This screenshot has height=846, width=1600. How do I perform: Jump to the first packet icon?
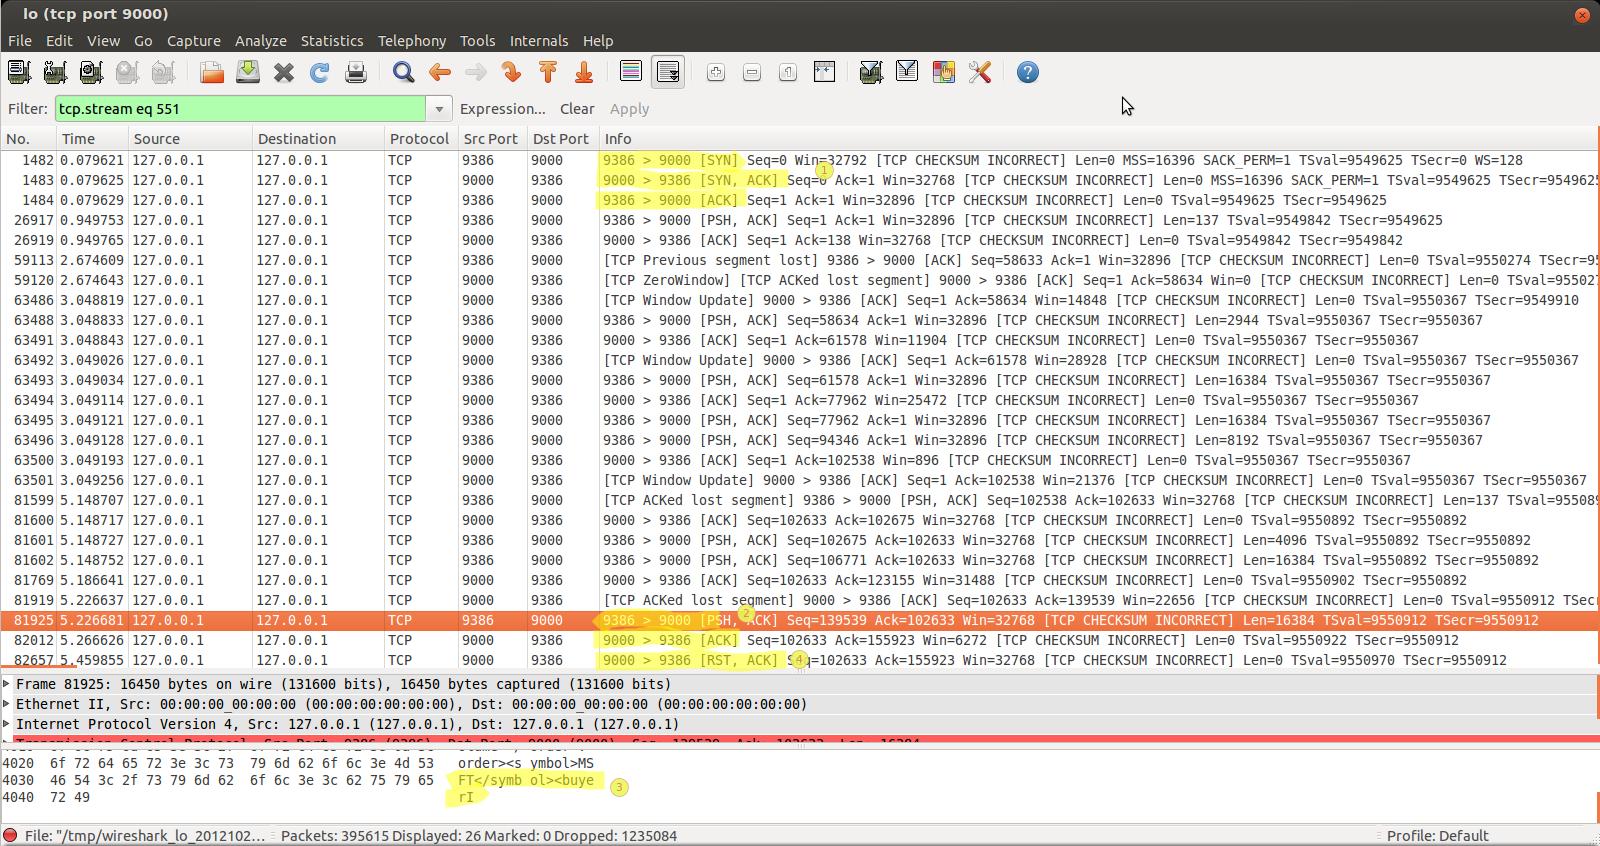(548, 72)
